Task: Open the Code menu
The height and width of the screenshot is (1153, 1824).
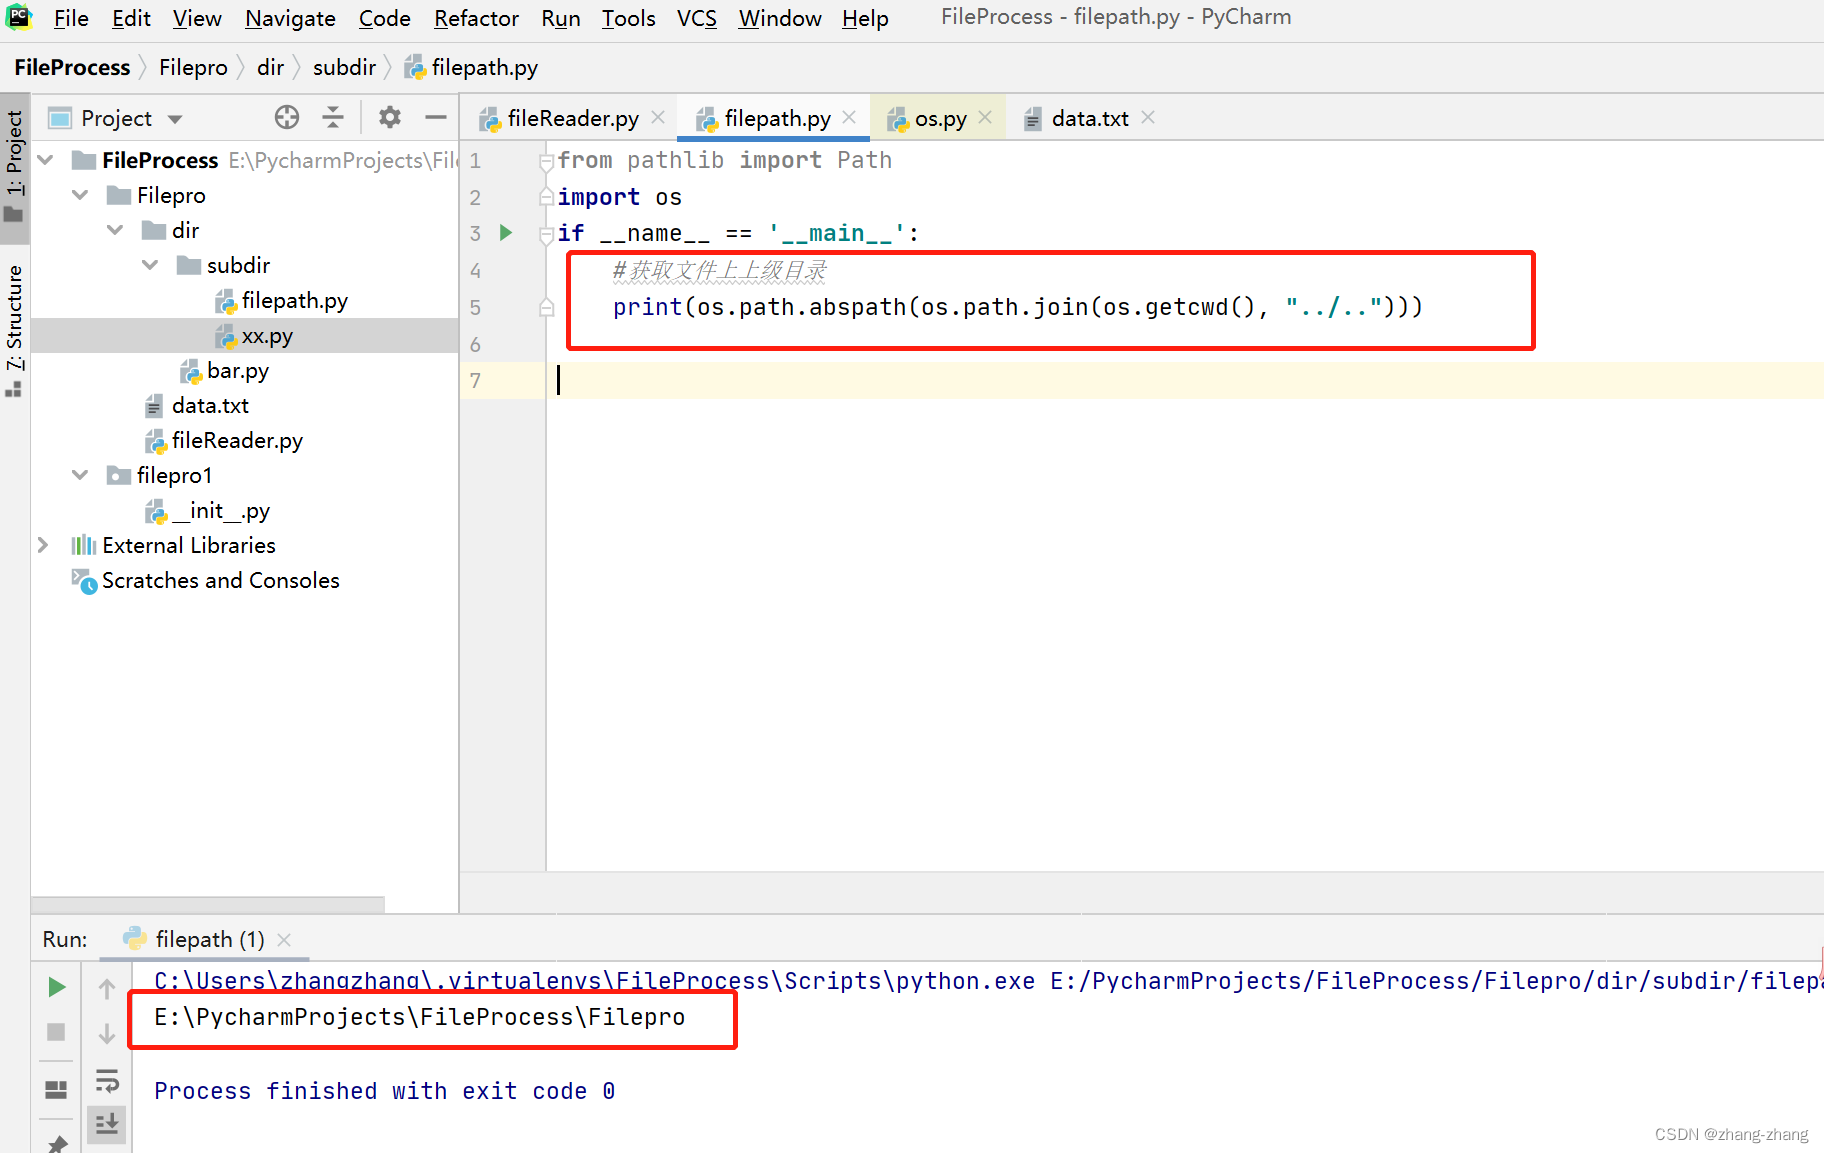Action: 384,18
